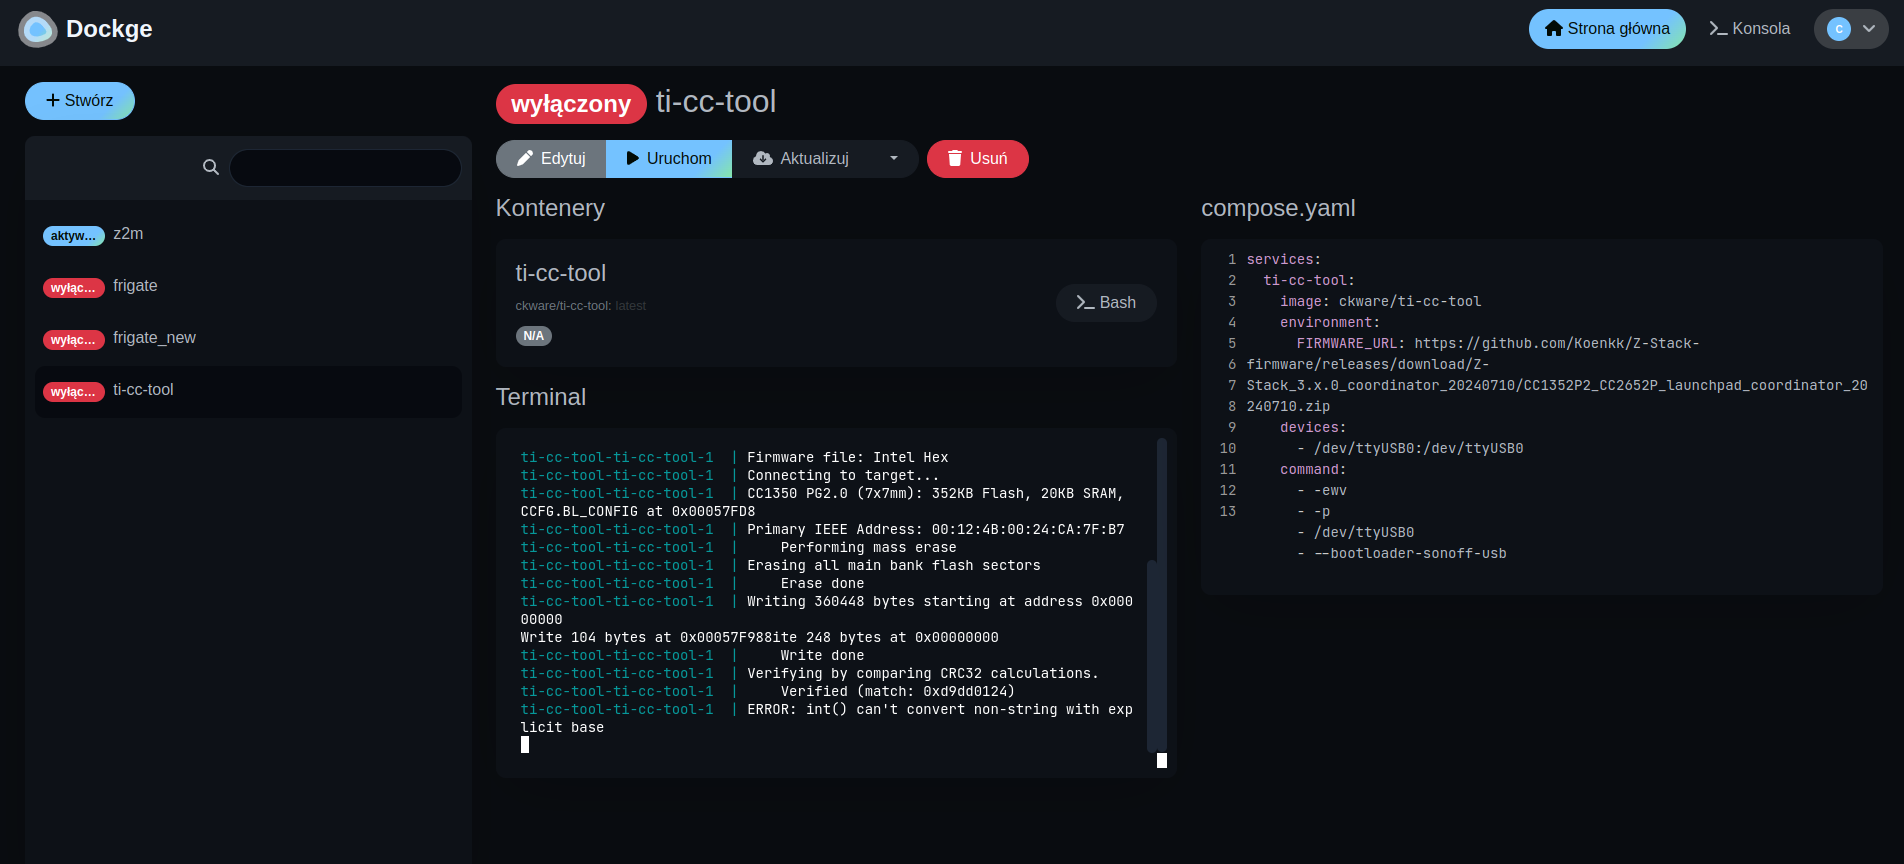Image resolution: width=1904 pixels, height=864 pixels.
Task: Delete the stack with Usuń
Action: pyautogui.click(x=978, y=159)
